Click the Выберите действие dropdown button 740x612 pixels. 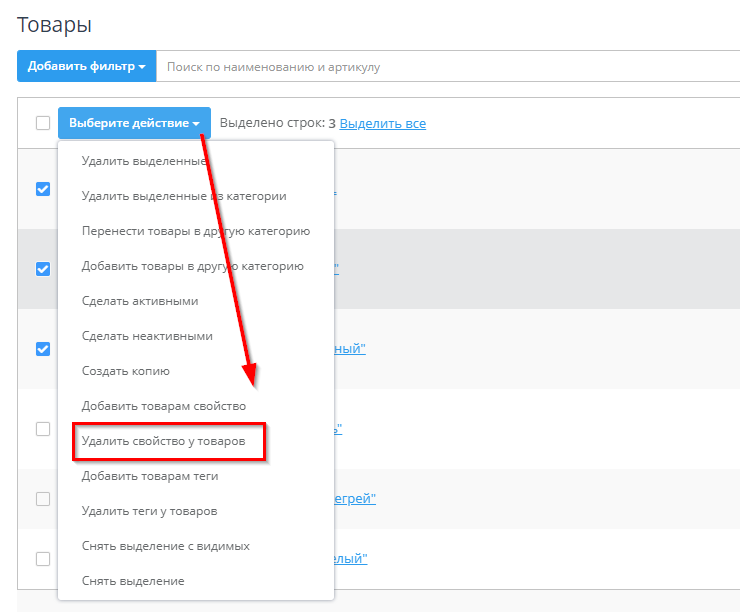[x=134, y=123]
